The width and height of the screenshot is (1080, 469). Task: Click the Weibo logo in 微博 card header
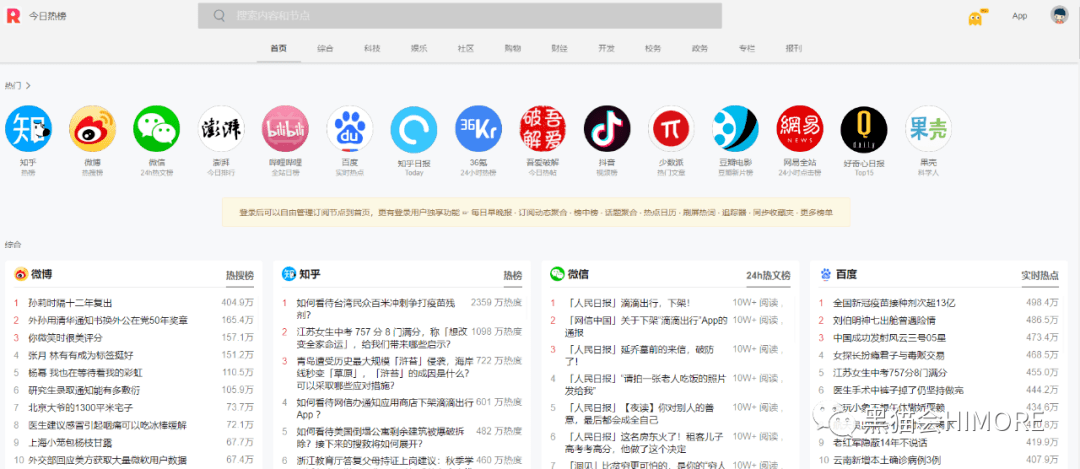21,274
